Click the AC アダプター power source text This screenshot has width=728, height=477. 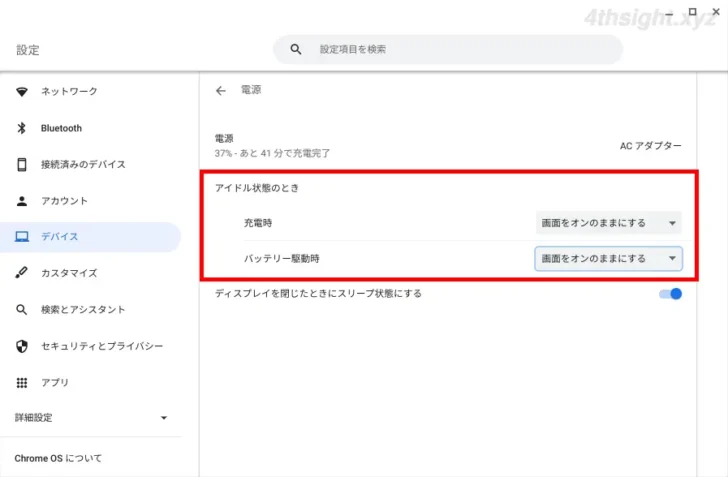pyautogui.click(x=650, y=146)
